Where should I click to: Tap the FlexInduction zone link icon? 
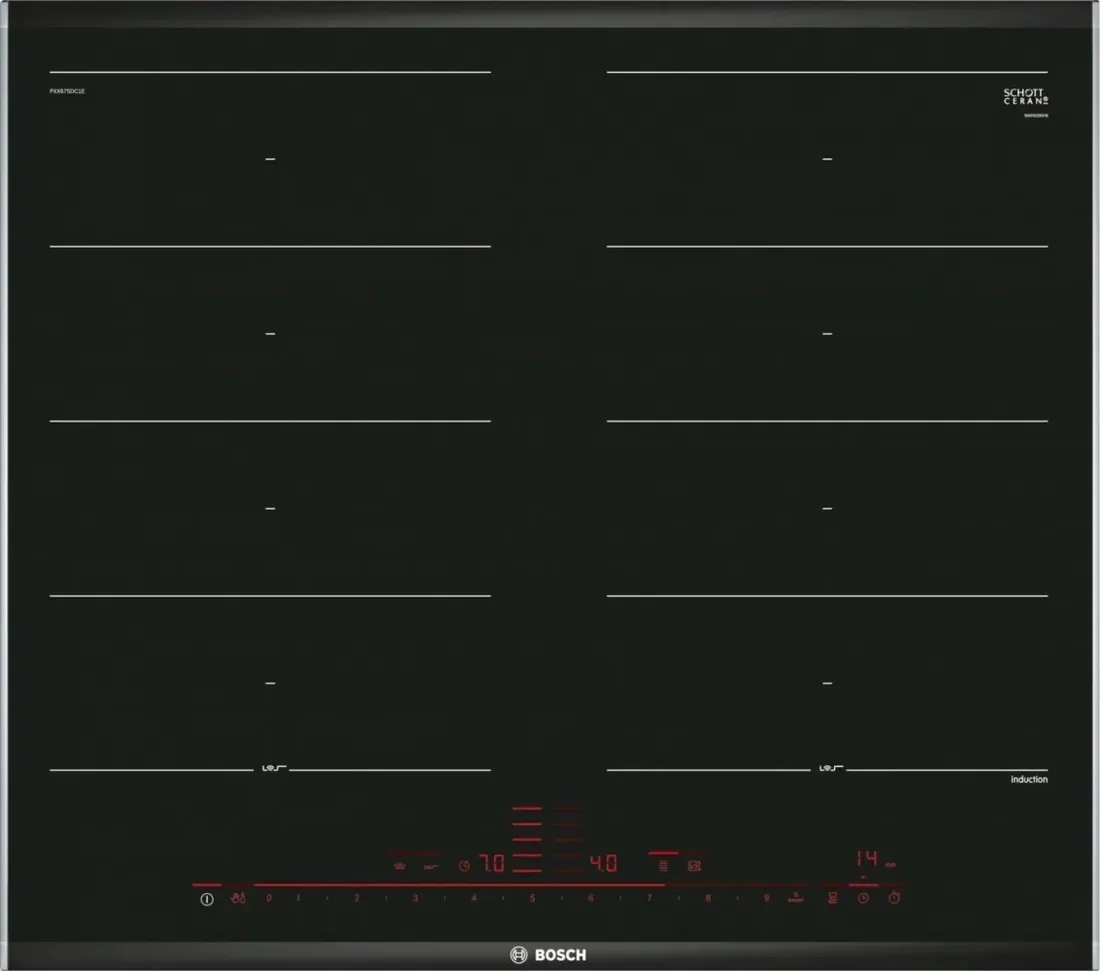[663, 865]
